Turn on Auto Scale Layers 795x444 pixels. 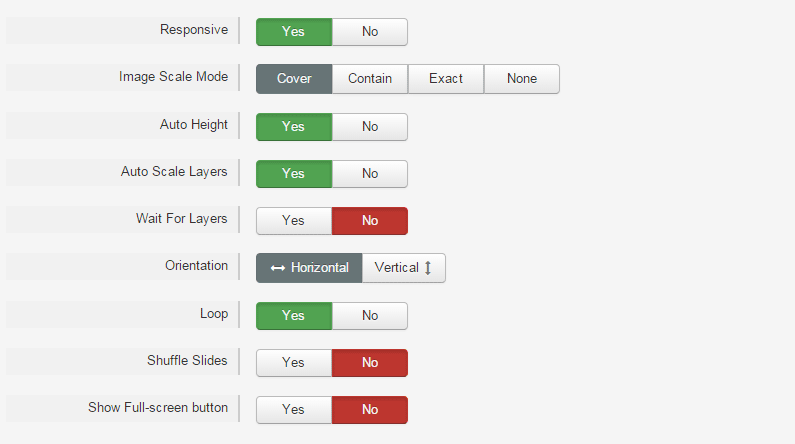(x=294, y=174)
